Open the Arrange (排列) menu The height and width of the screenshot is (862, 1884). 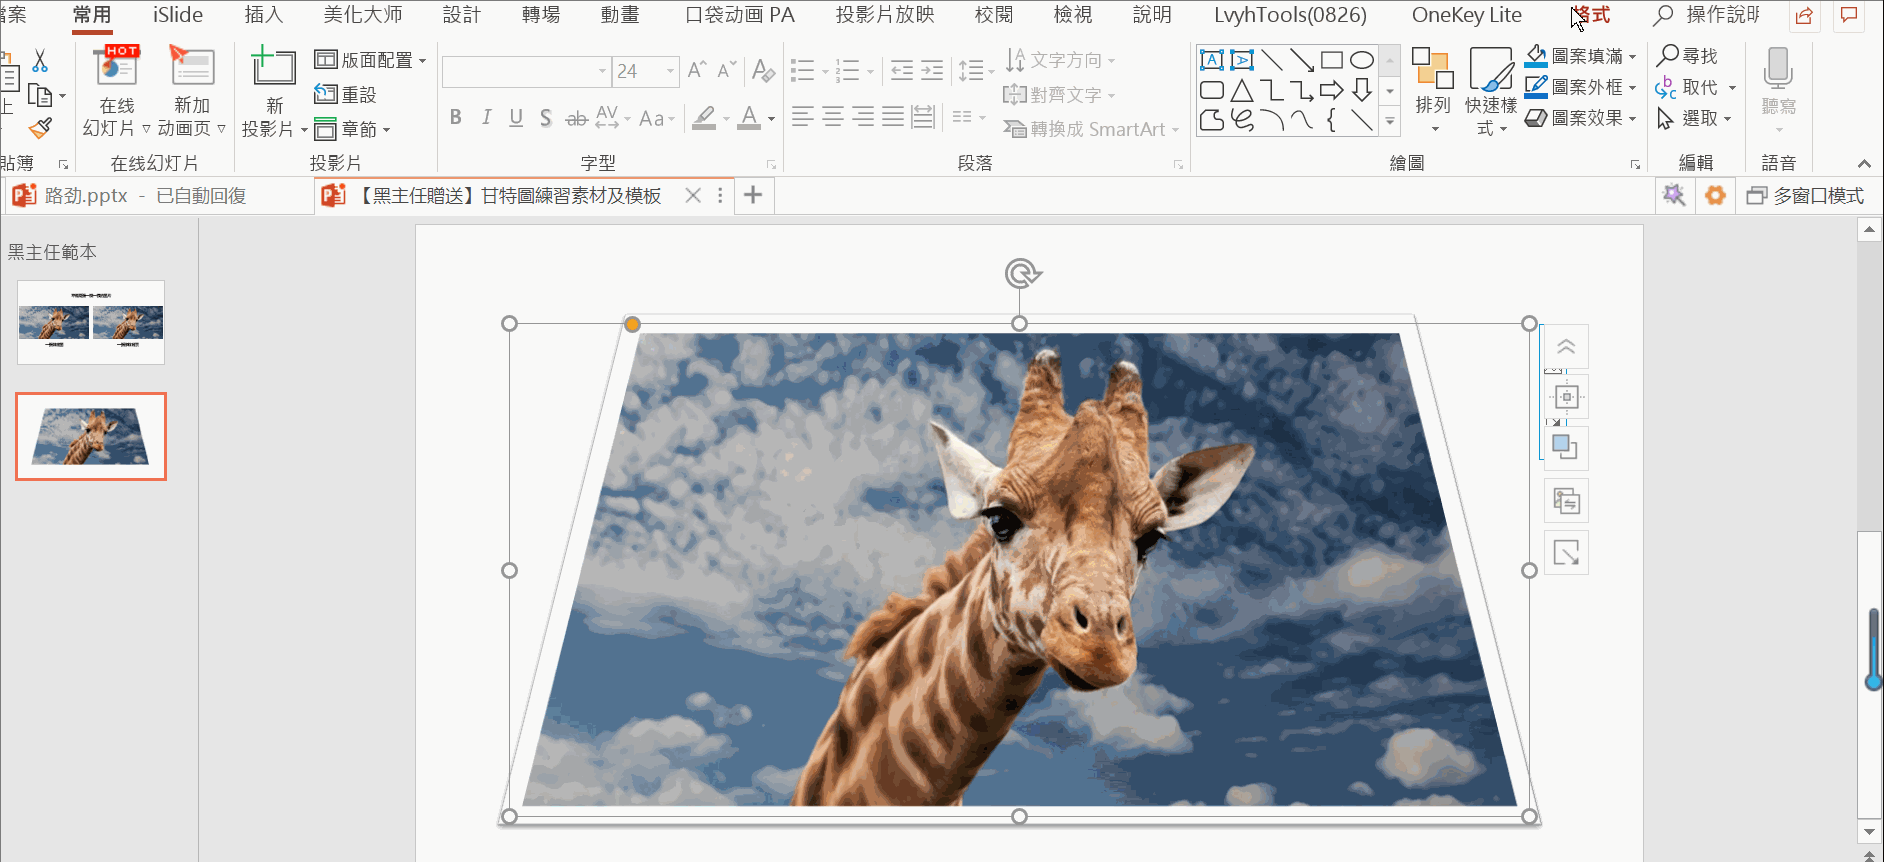tap(1433, 90)
